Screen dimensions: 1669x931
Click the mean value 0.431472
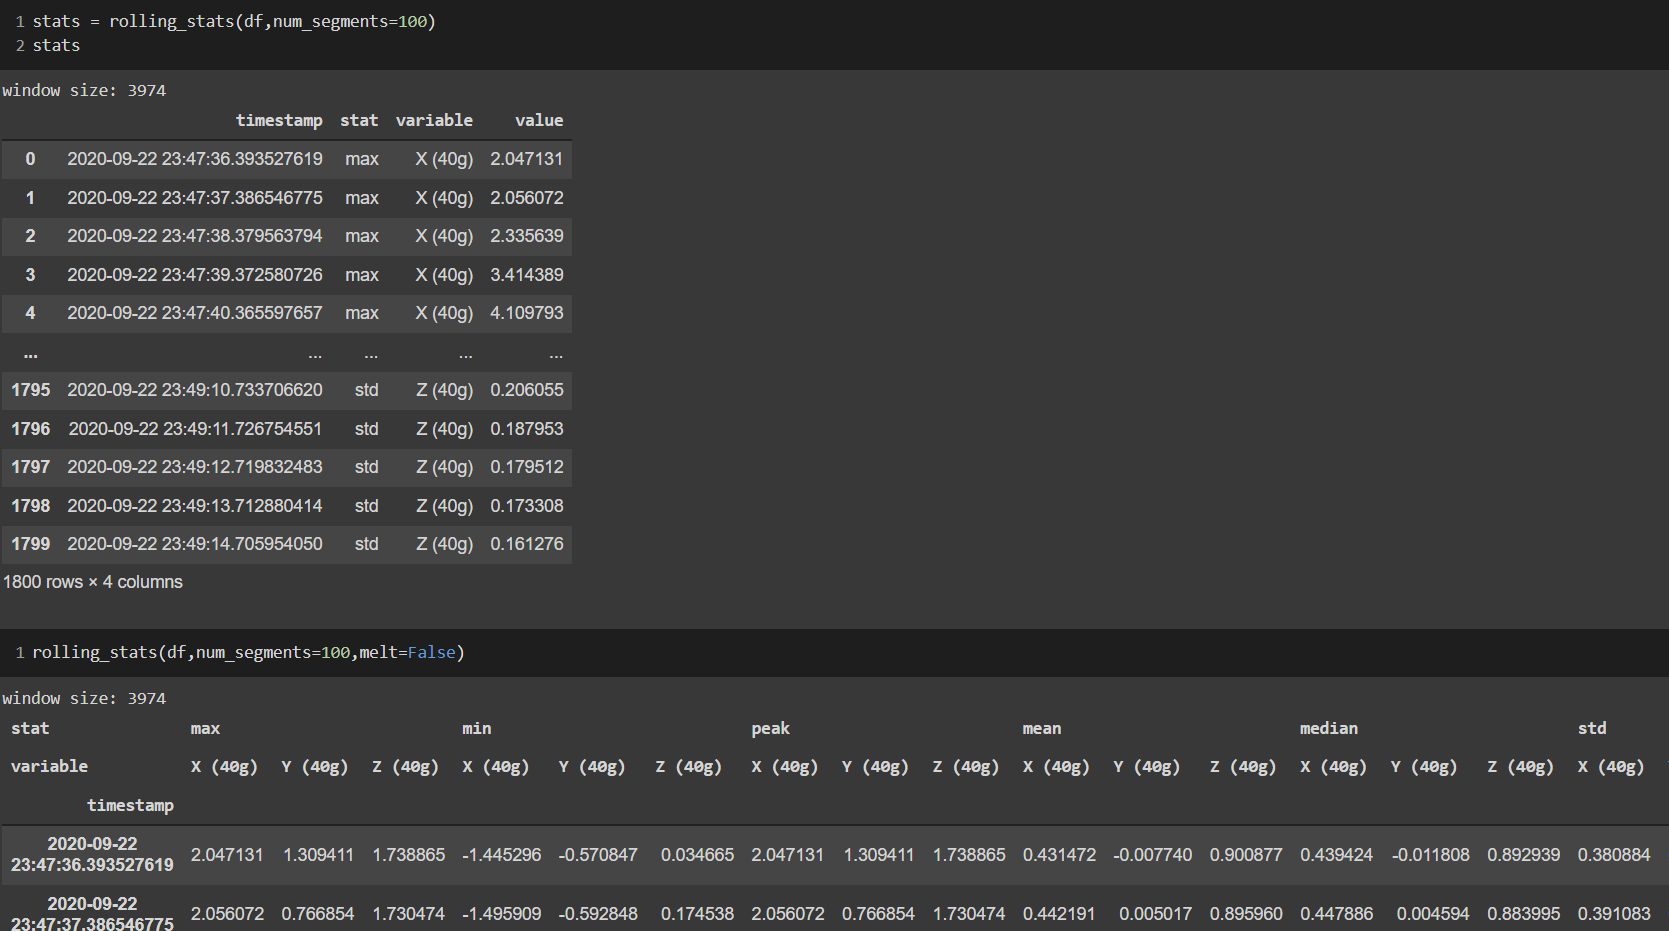click(1059, 855)
